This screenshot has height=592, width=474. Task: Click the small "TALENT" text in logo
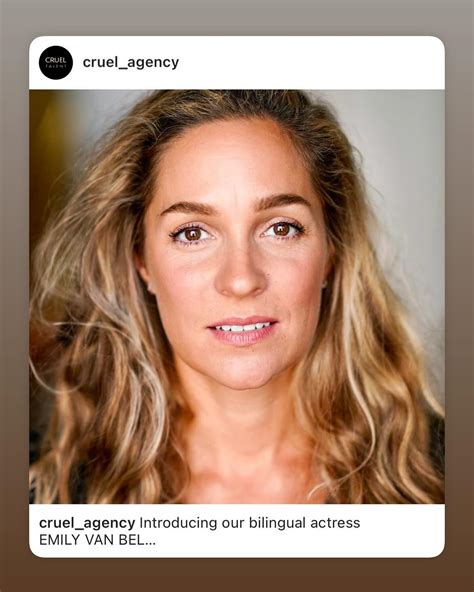(x=56, y=66)
